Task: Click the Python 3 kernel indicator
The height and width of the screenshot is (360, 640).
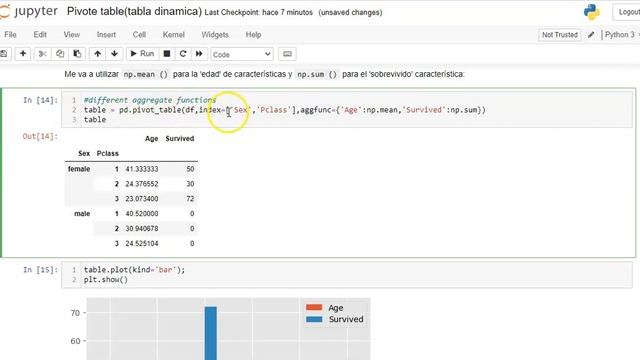Action: [620, 35]
